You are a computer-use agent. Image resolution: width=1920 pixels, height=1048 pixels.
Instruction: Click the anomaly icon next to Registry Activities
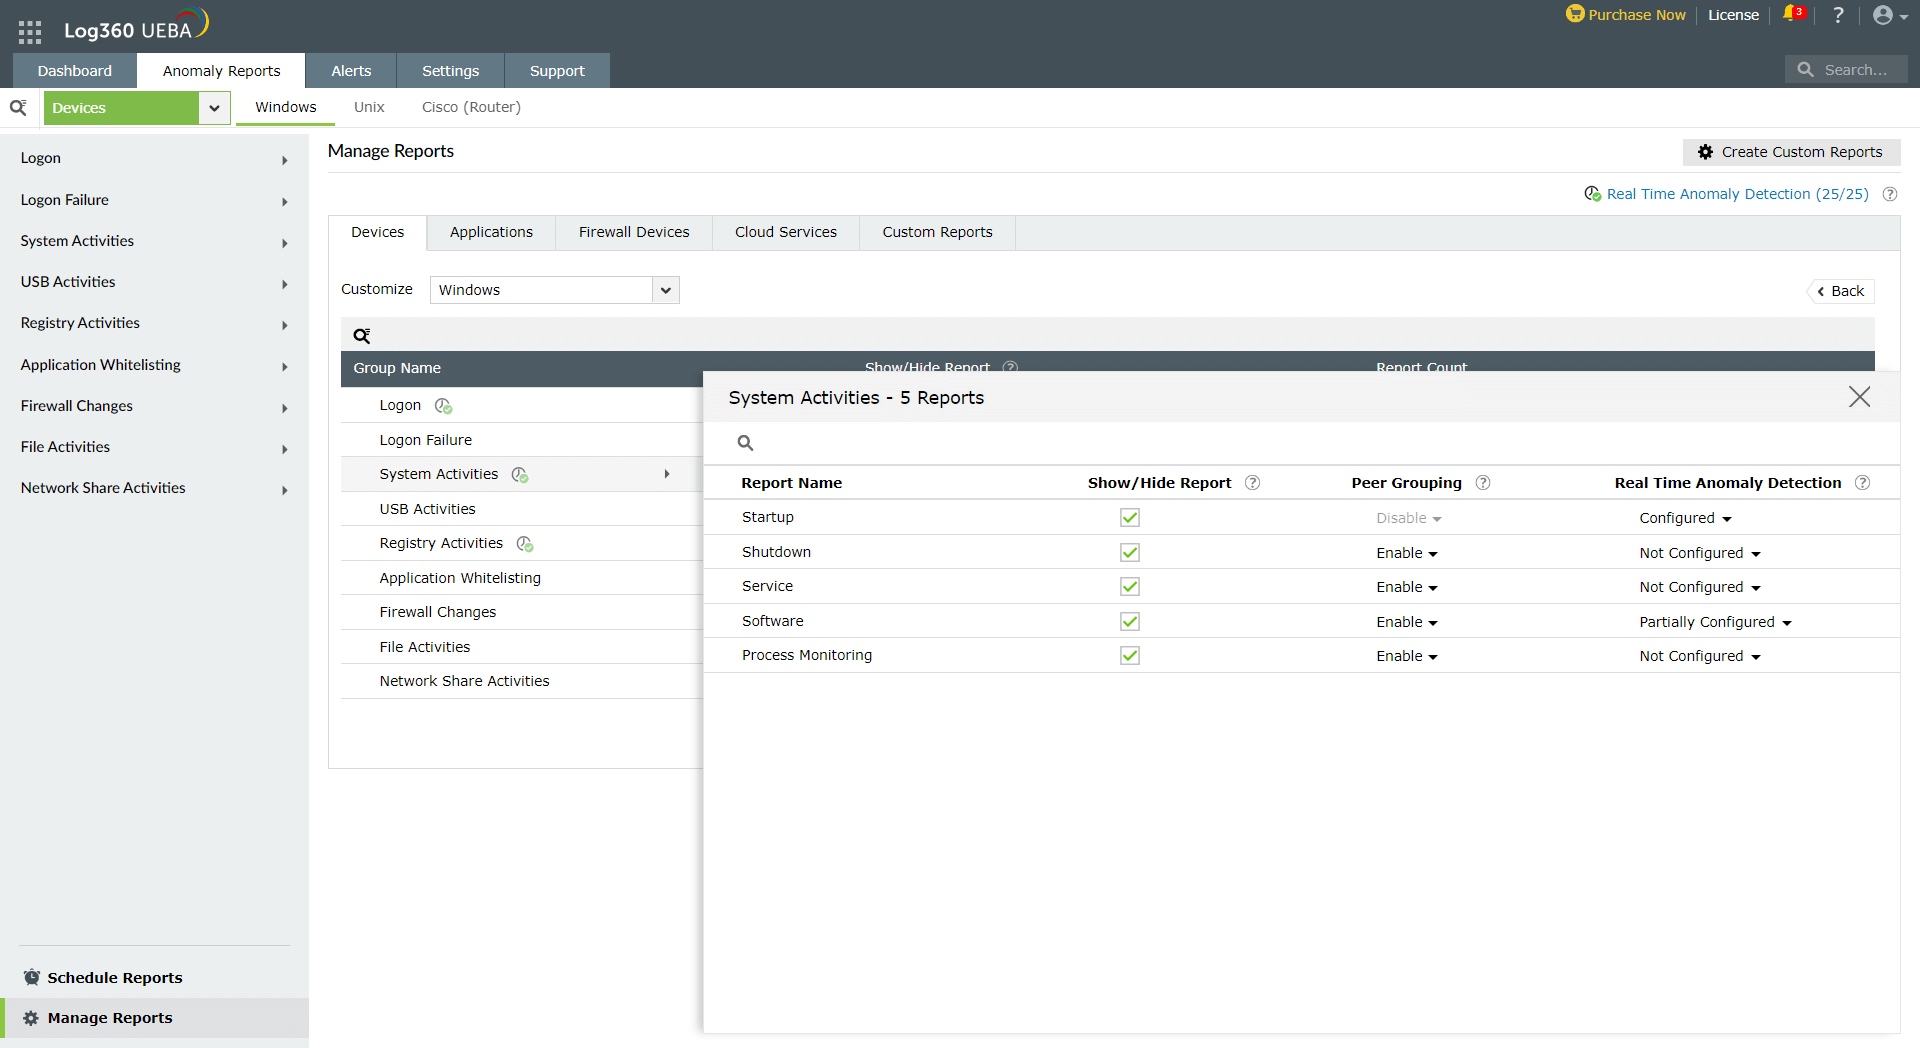tap(524, 545)
